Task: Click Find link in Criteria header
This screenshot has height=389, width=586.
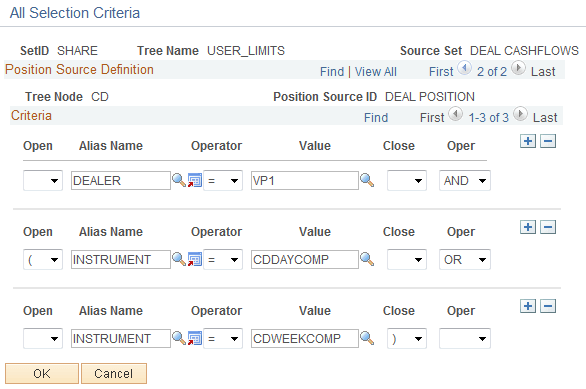Action: (x=376, y=117)
